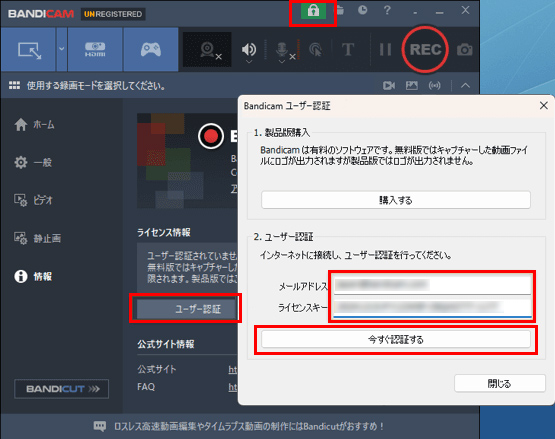The height and width of the screenshot is (439, 555).
Task: Toggle mouse cursor effects icon
Action: pyautogui.click(x=316, y=50)
